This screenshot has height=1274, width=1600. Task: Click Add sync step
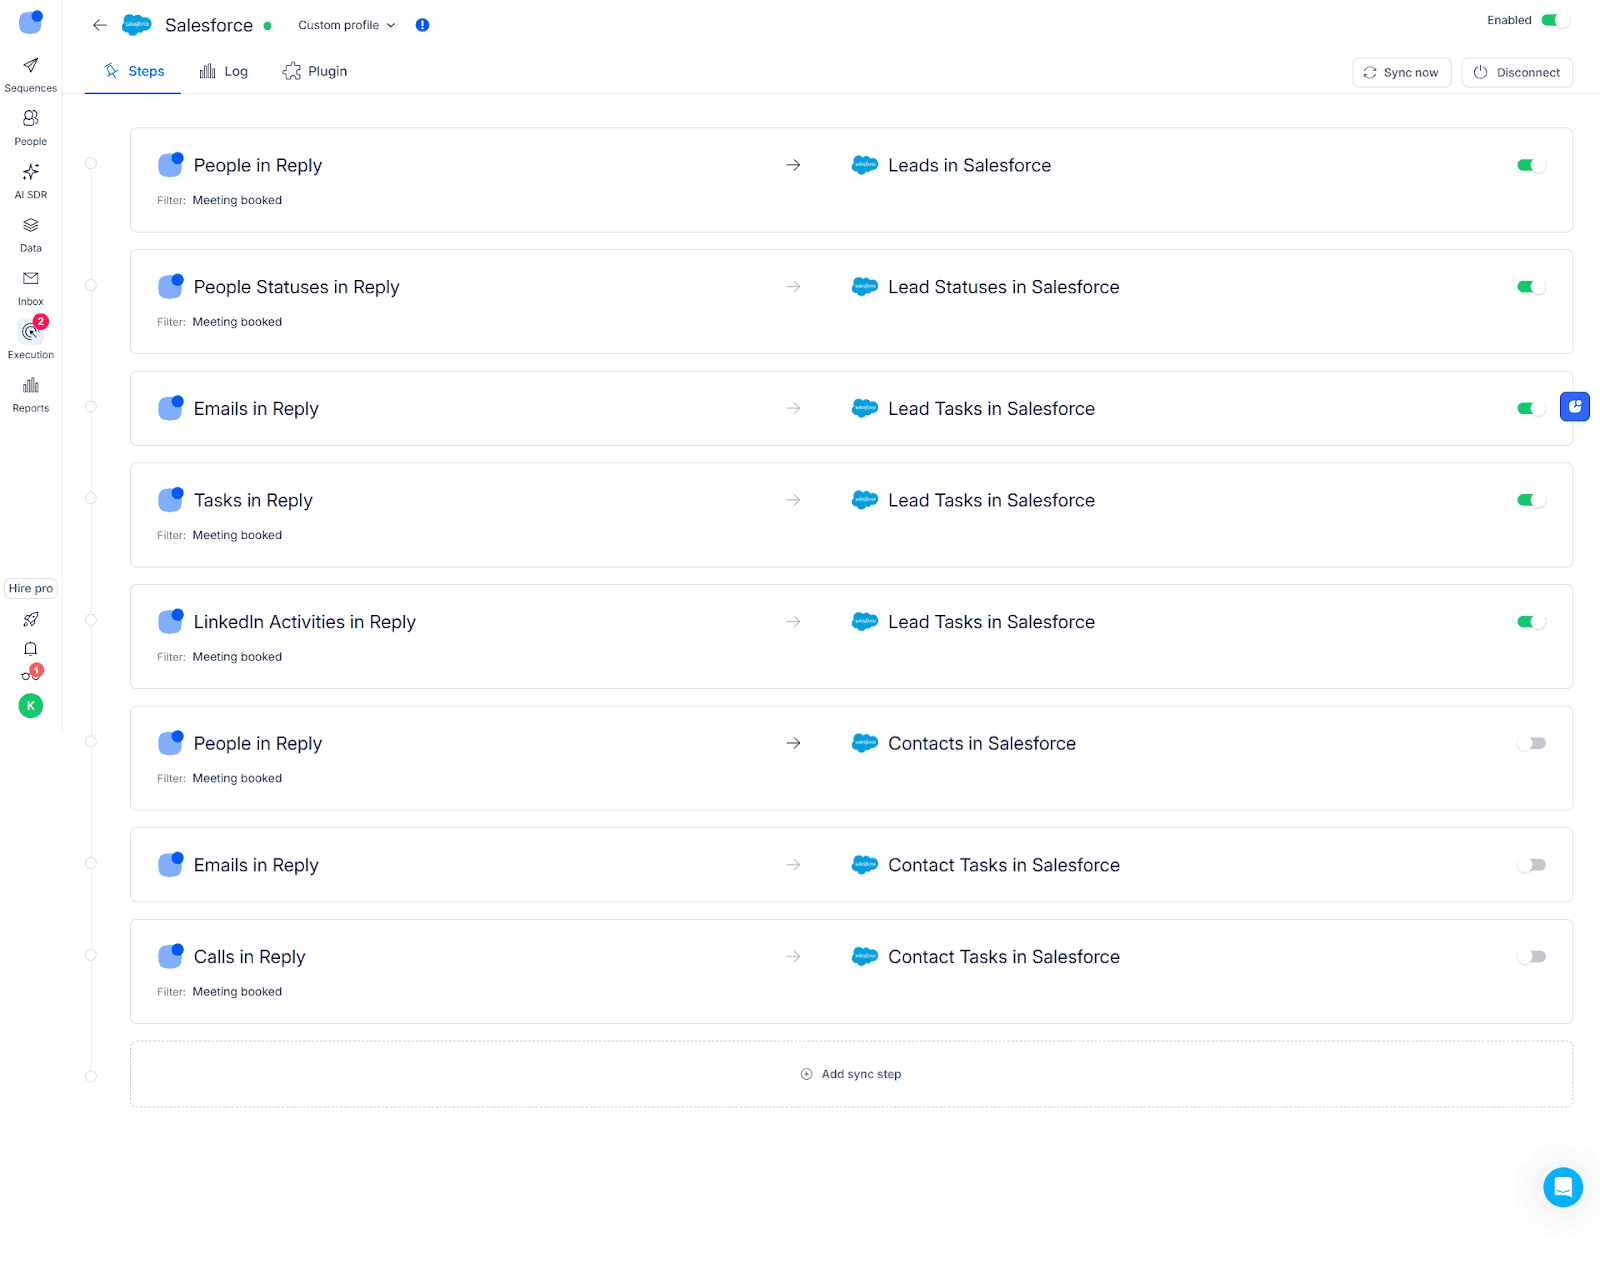[851, 1074]
